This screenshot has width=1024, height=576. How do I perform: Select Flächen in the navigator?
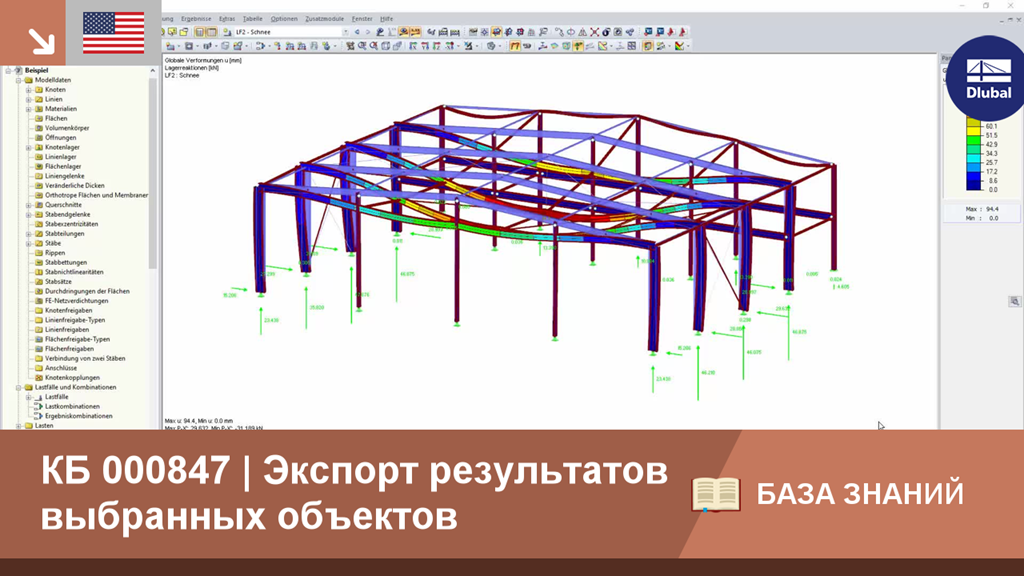(56, 119)
